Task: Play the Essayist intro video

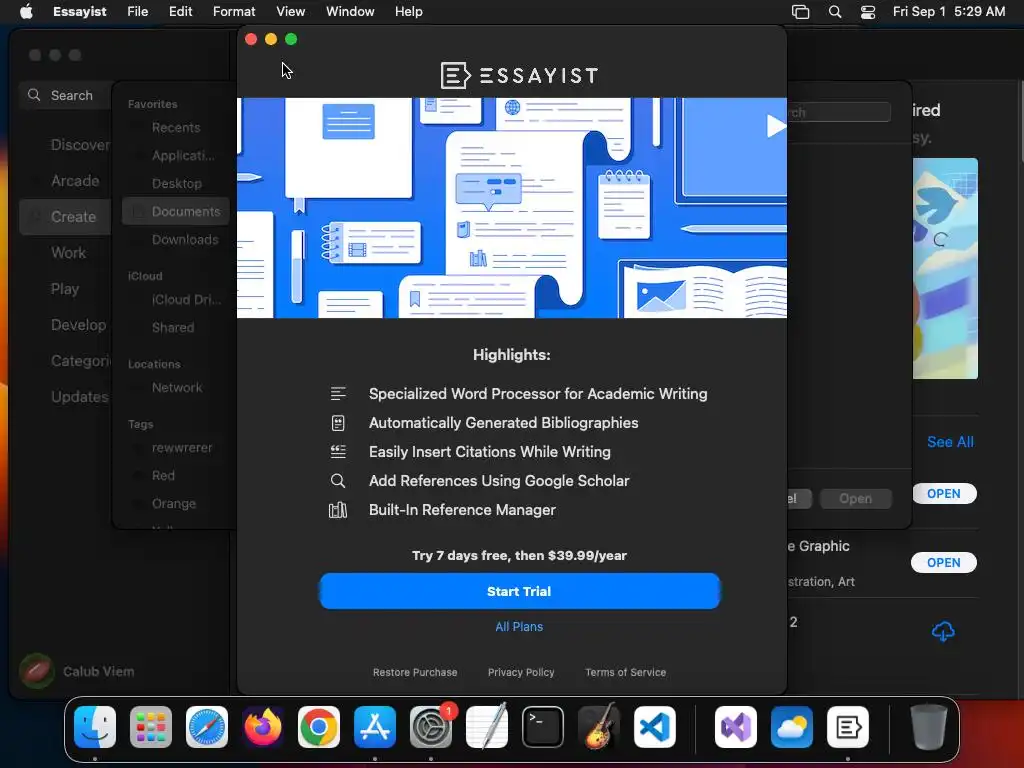Action: click(x=775, y=125)
